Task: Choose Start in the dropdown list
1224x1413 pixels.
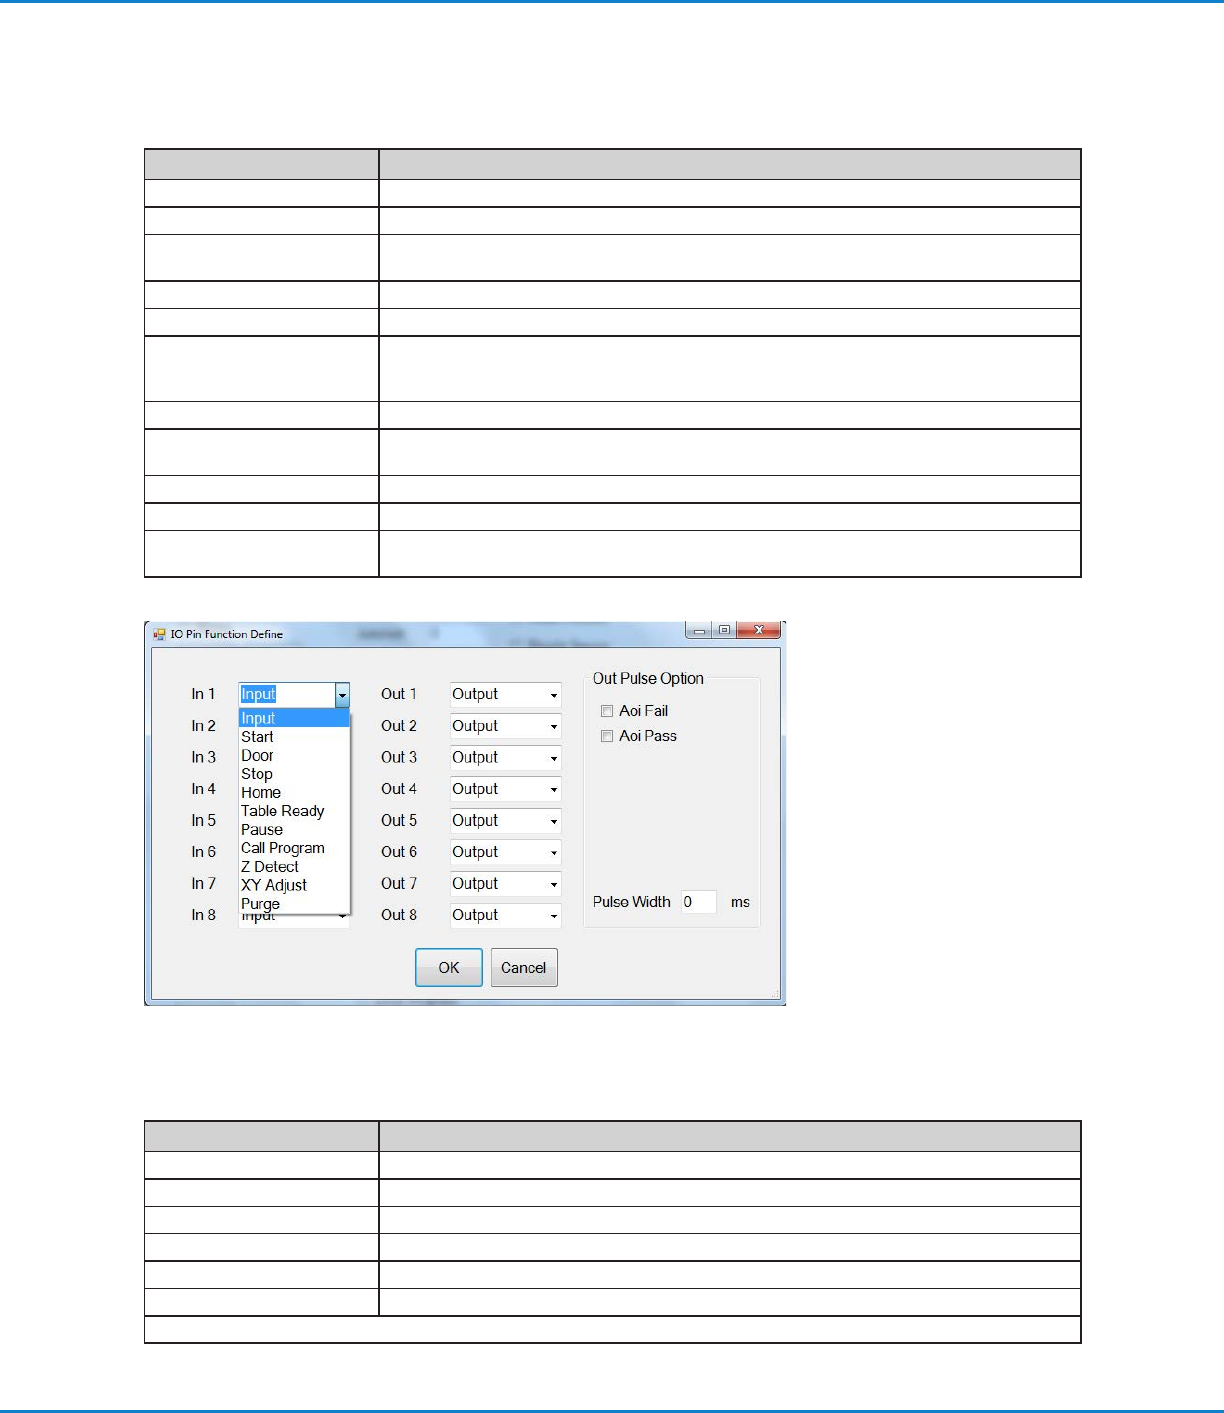Action: click(294, 737)
